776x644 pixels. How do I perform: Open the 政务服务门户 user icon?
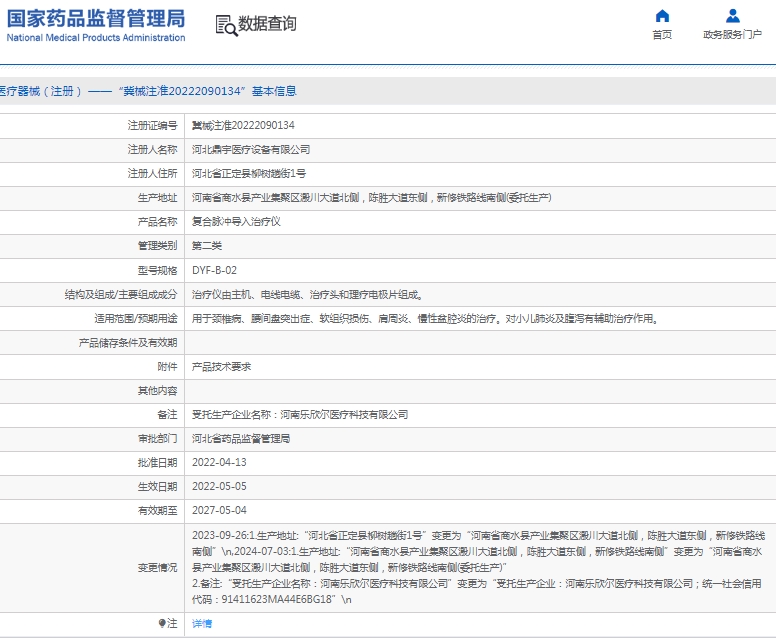point(732,16)
